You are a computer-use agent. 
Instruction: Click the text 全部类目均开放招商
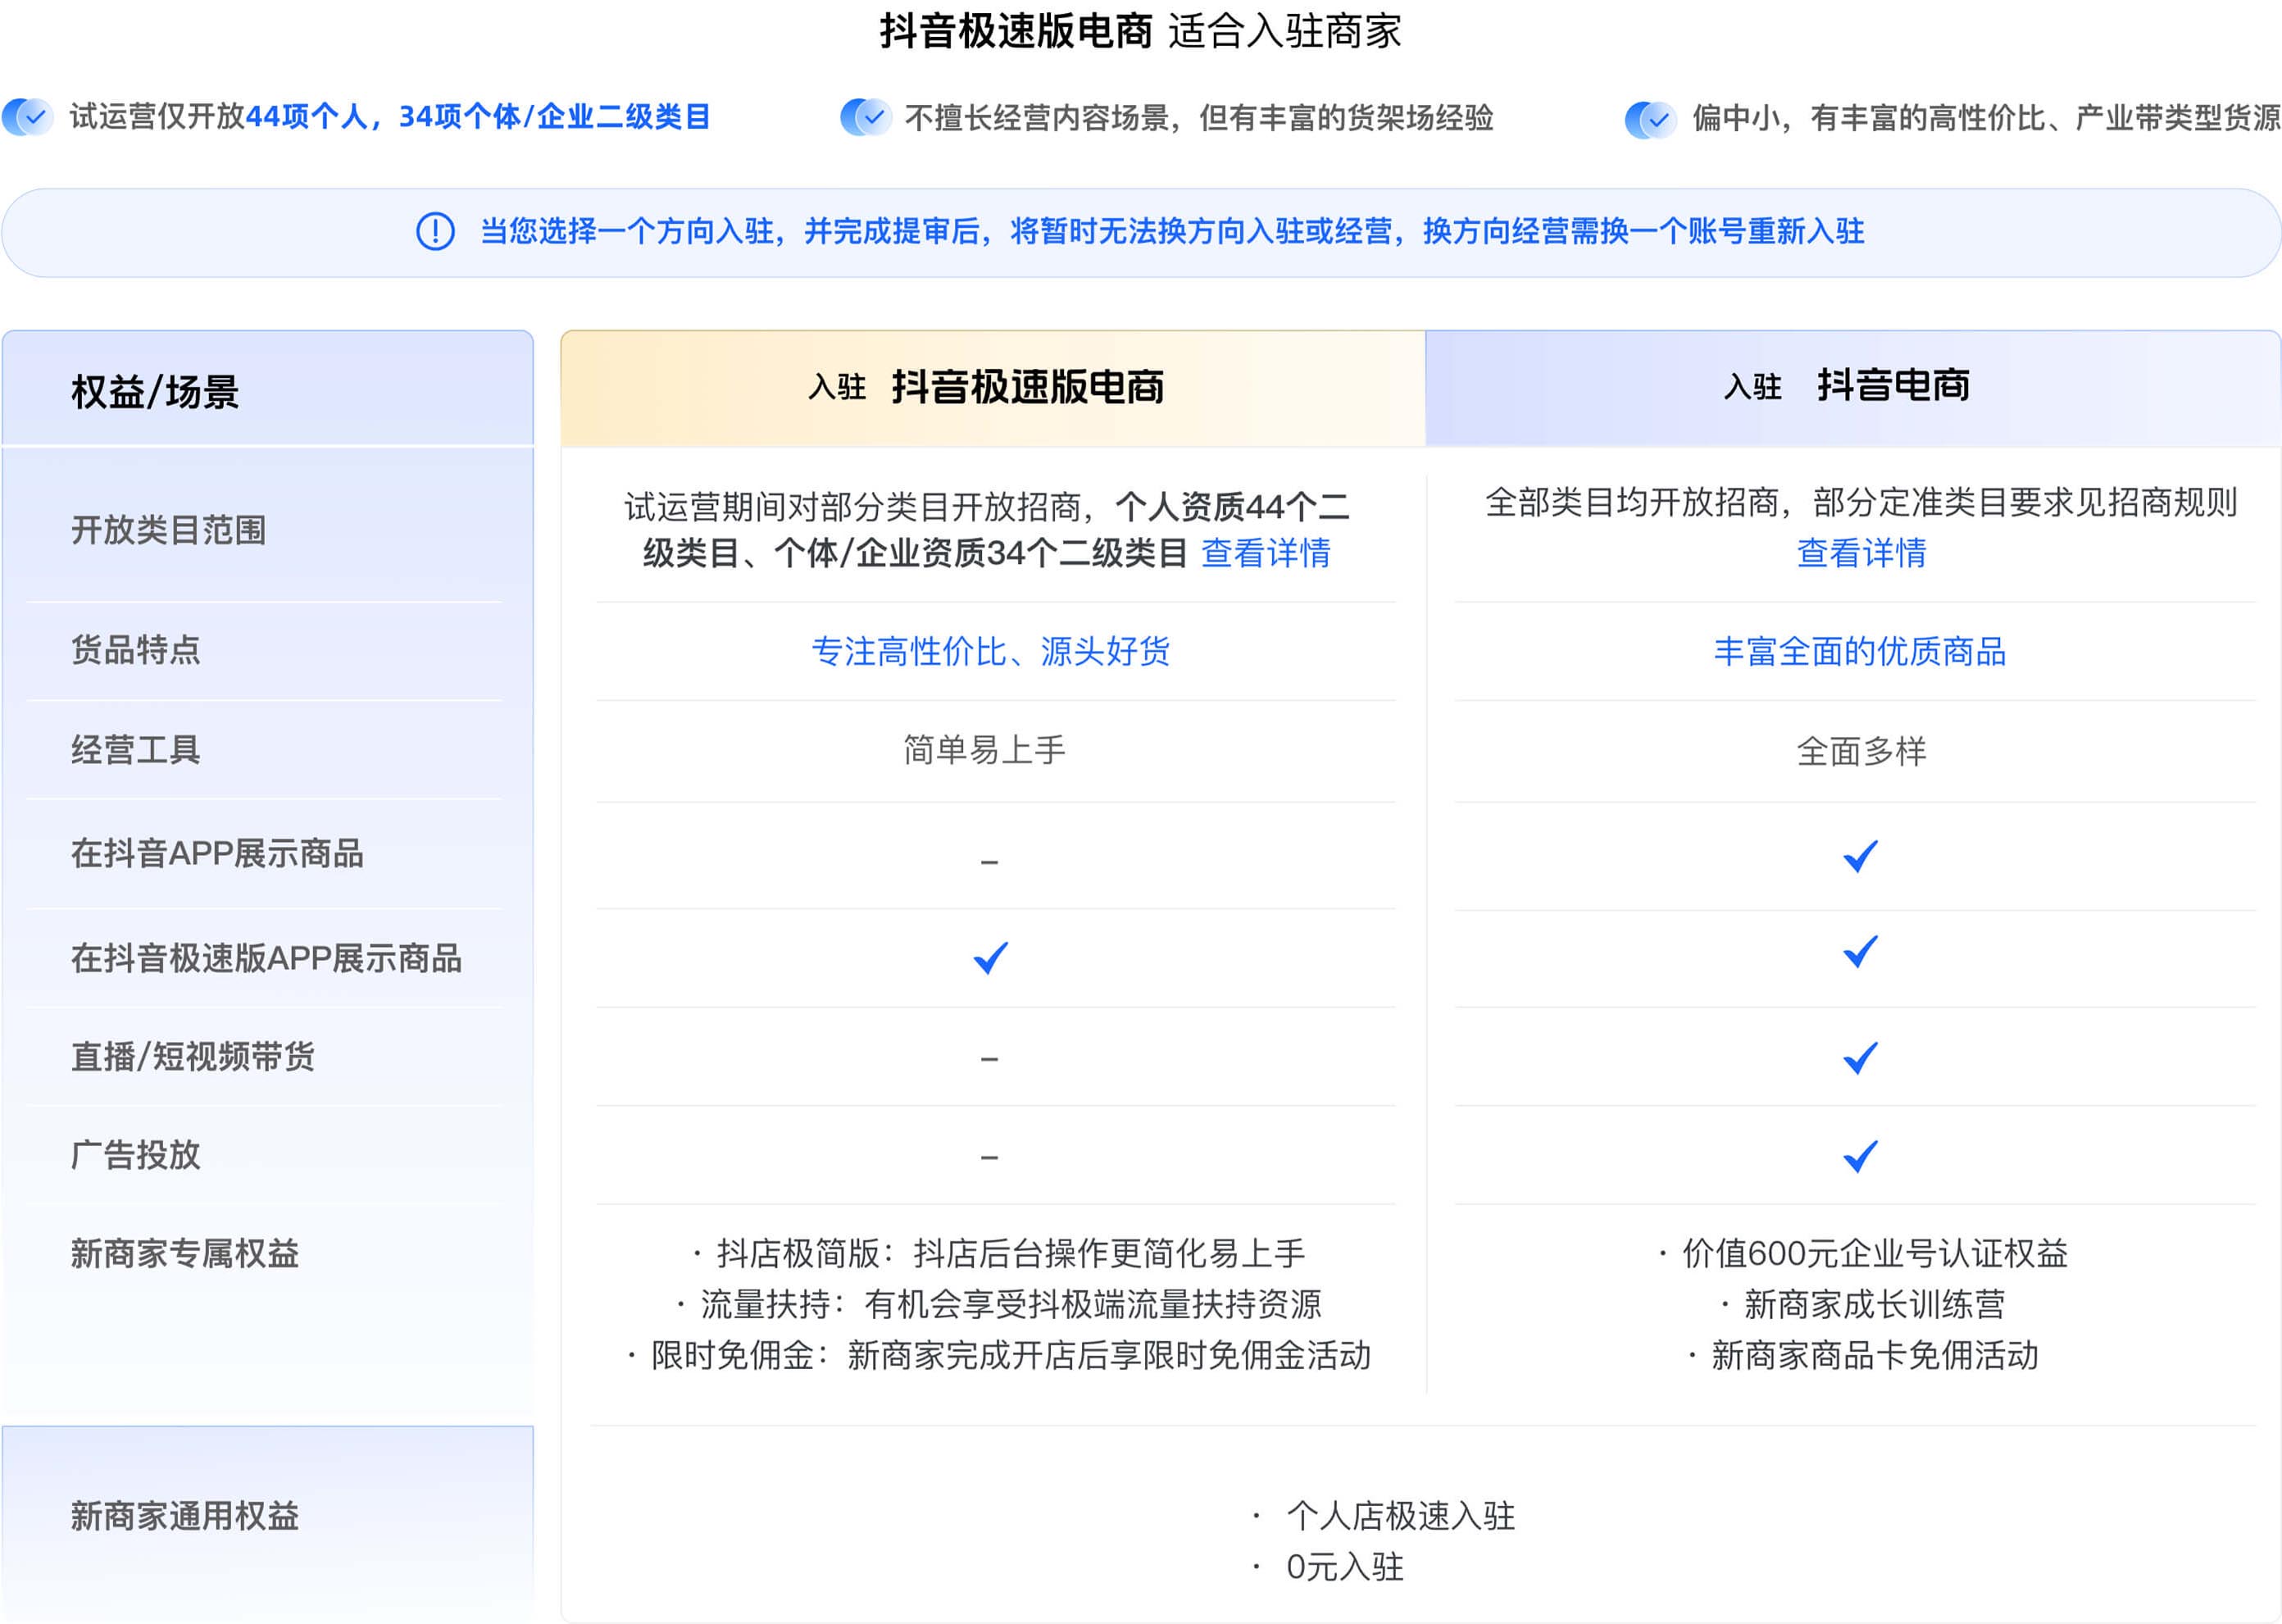point(1632,502)
